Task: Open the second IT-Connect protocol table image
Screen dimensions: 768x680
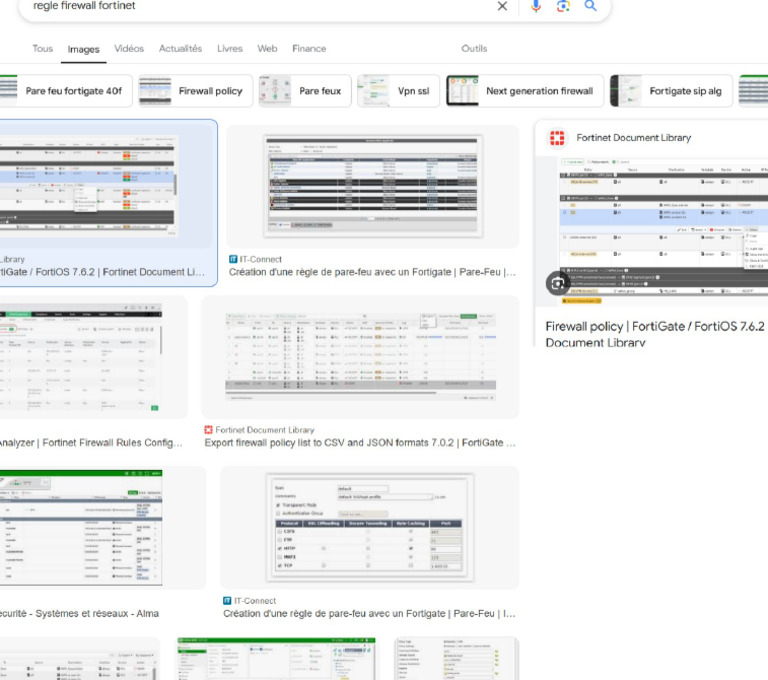Action: click(x=369, y=528)
